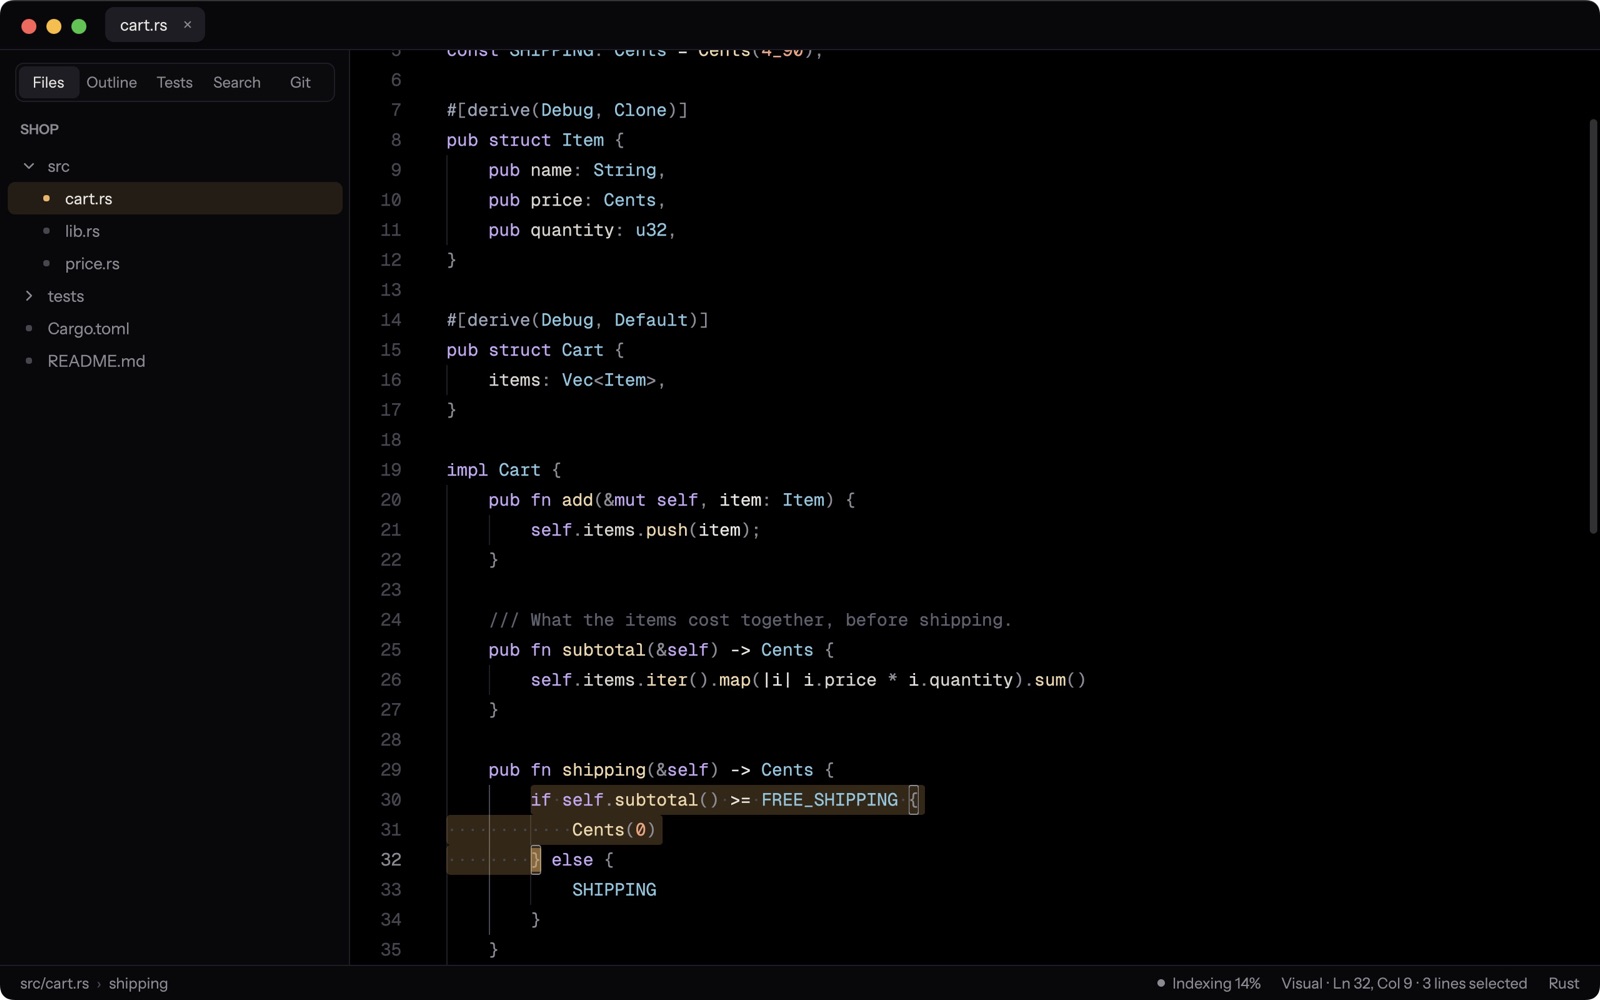Open the Git panel tab
The image size is (1600, 1000).
click(300, 82)
